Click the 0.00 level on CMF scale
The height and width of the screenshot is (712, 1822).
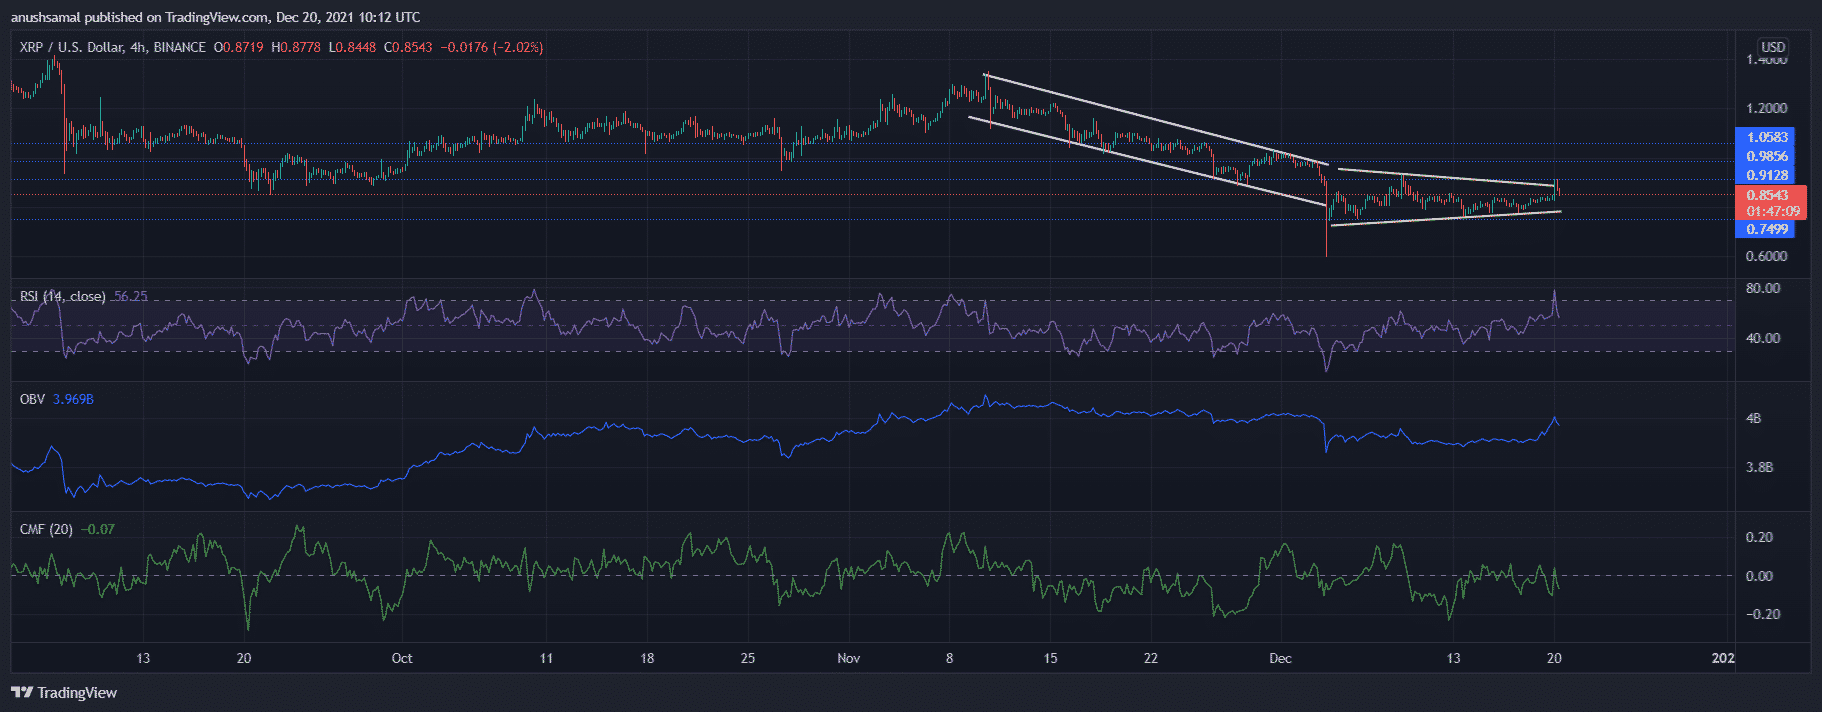pos(1759,576)
